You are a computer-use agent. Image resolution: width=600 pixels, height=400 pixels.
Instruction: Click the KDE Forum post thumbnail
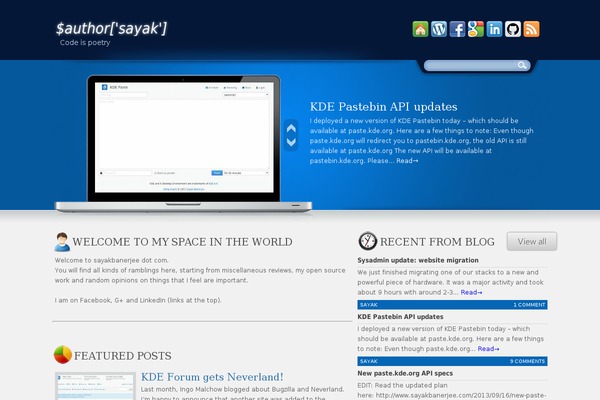95,386
